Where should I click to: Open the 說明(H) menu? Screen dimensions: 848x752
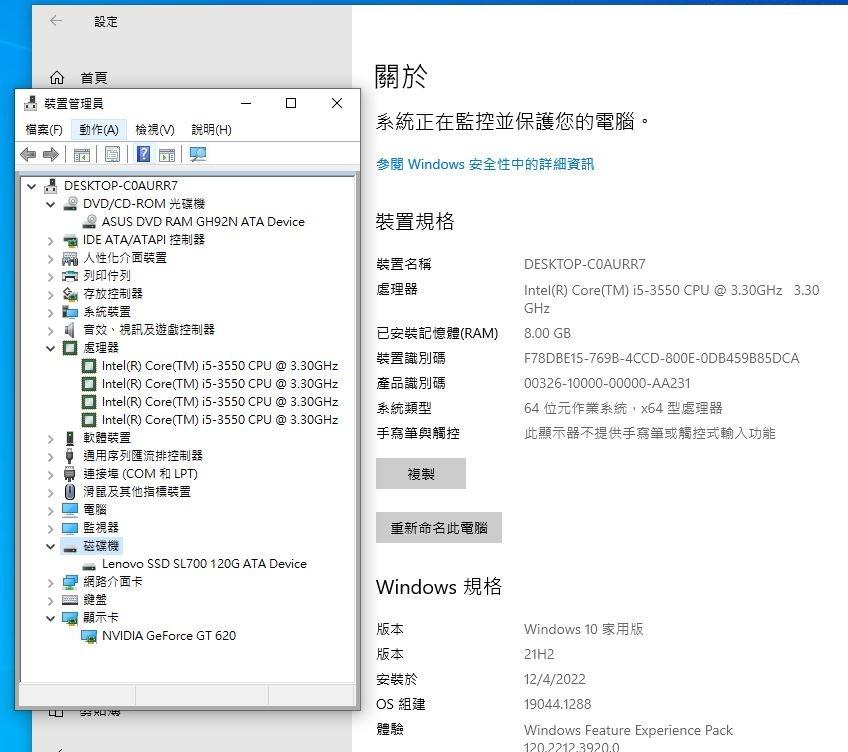coord(211,130)
